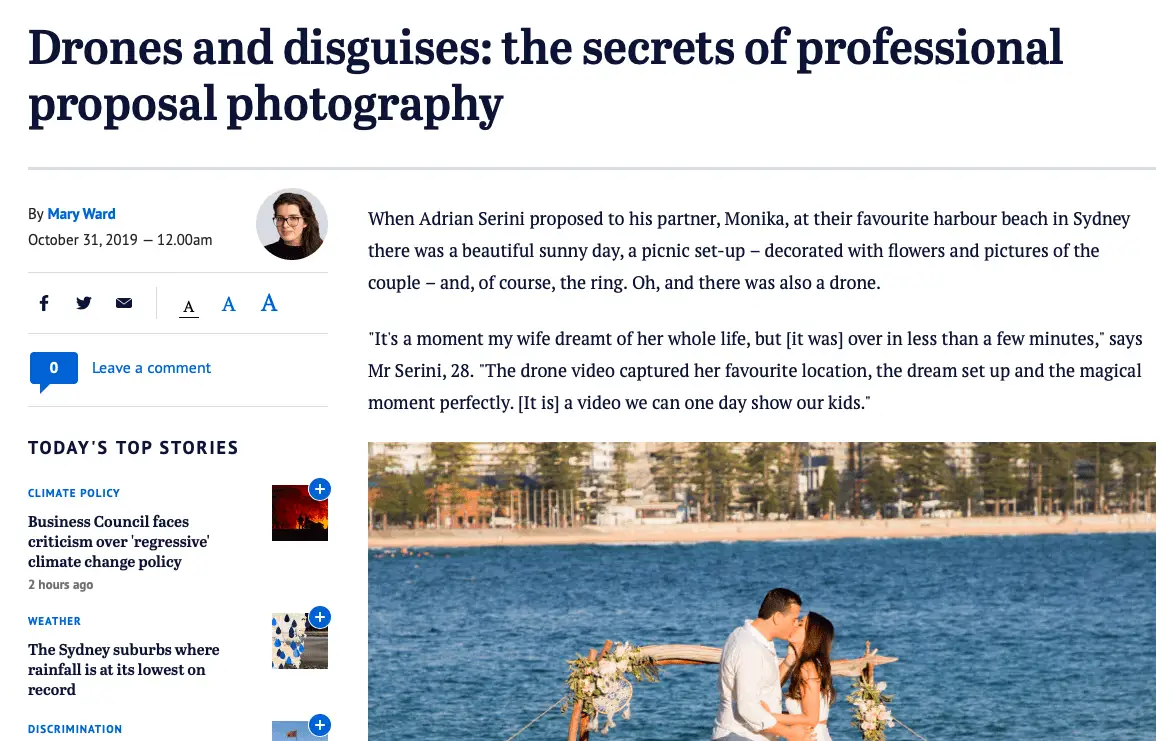Viewport: 1174px width, 741px height.
Task: Click the email share envelope icon
Action: tap(124, 303)
